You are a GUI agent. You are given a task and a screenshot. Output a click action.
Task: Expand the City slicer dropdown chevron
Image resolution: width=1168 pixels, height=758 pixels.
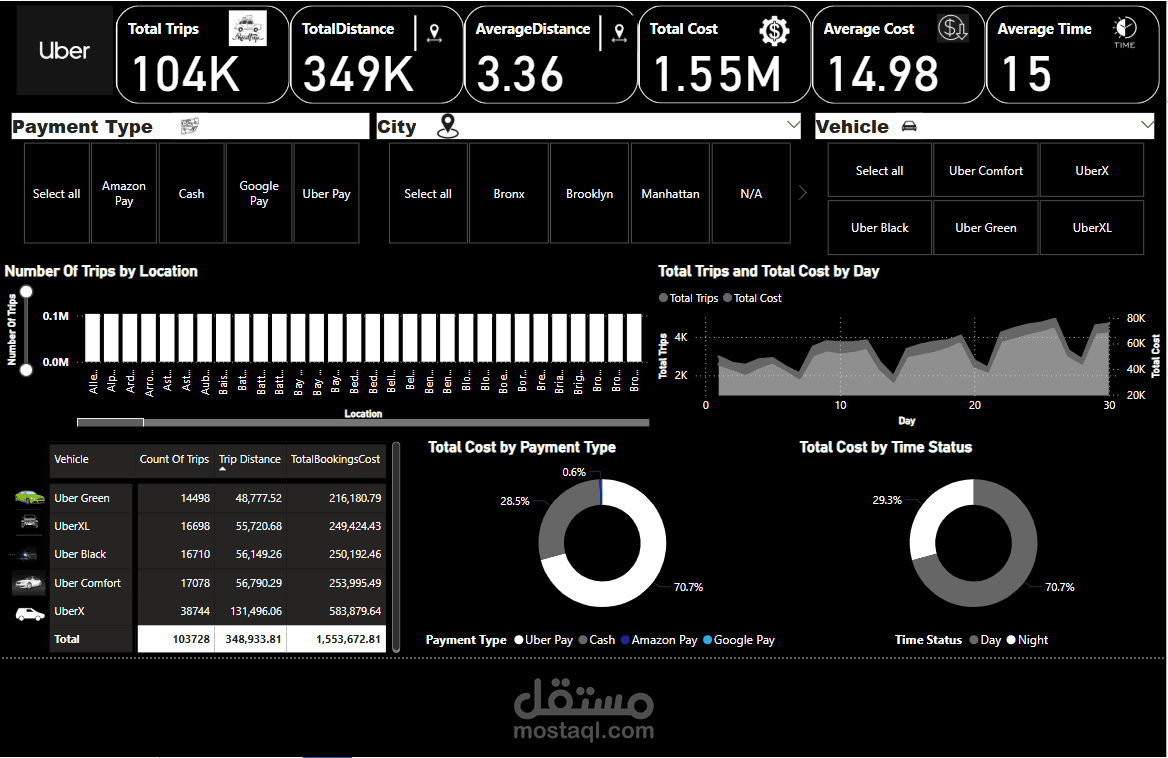(793, 124)
